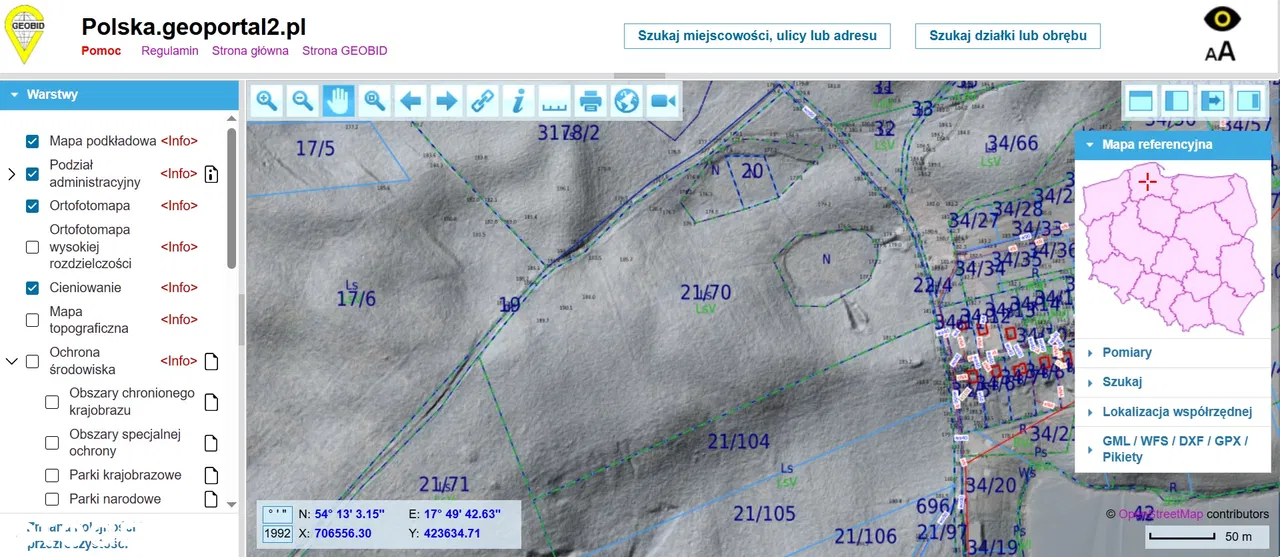Open the printer print tool
Viewport: 1280px width, 557px height.
click(x=591, y=100)
